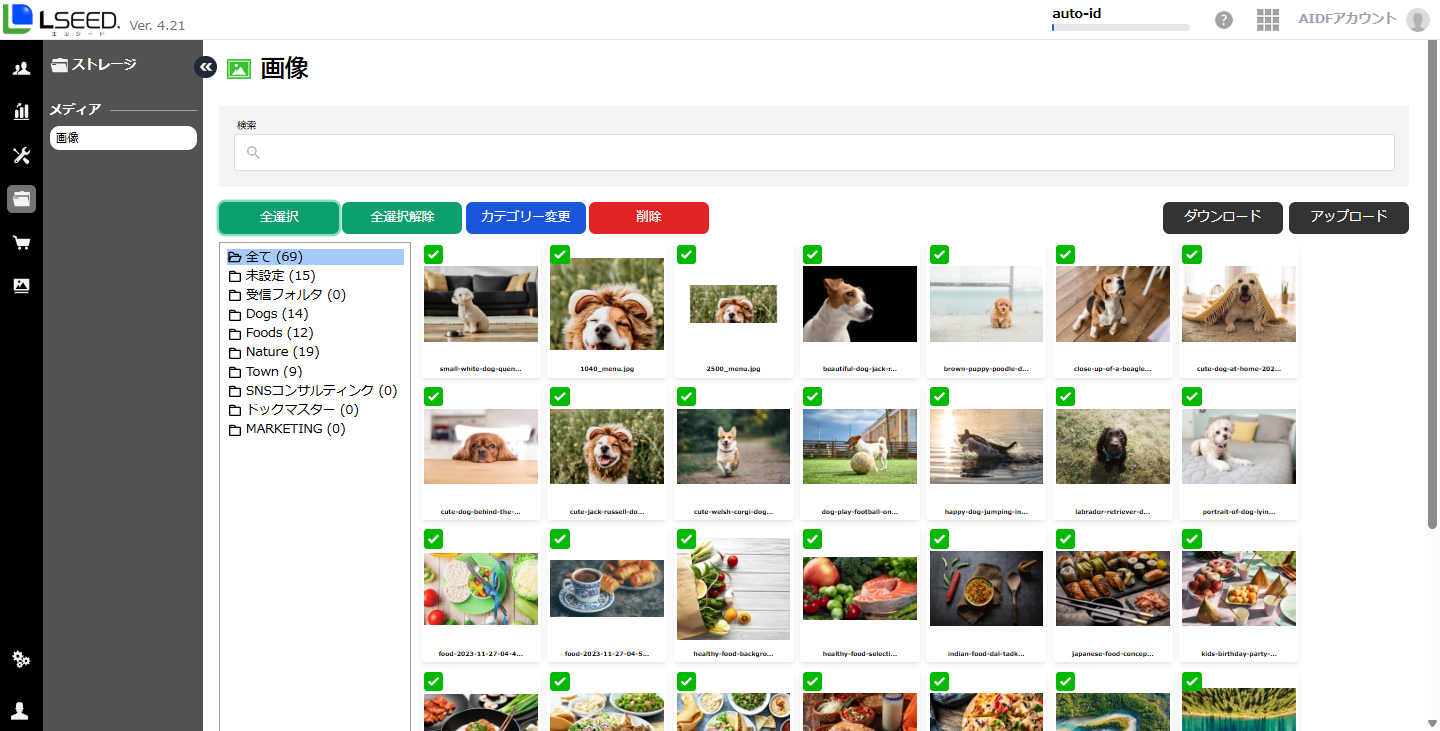The width and height of the screenshot is (1440, 731).
Task: Deselect the 1040_menu.jpg checkbox
Action: coord(560,254)
